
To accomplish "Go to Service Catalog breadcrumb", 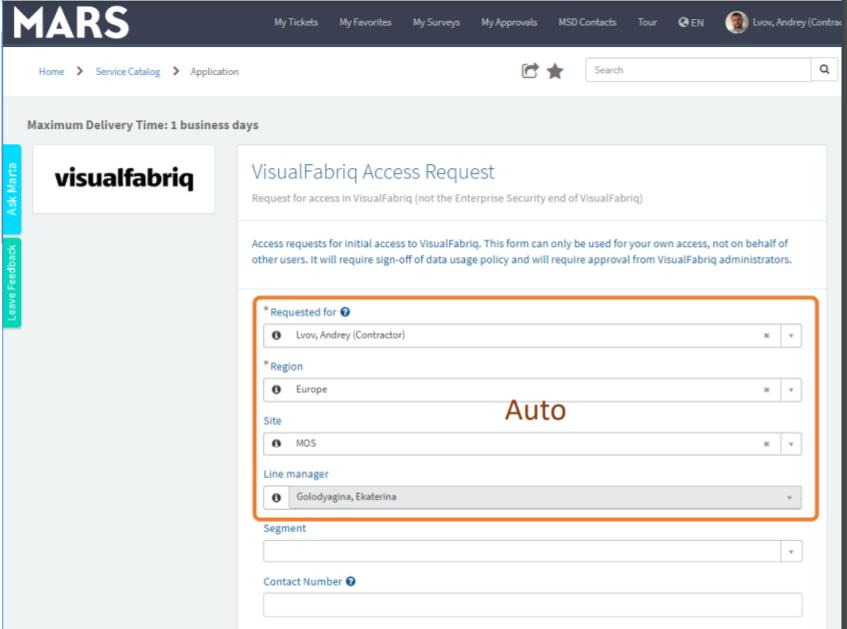I will [x=127, y=71].
